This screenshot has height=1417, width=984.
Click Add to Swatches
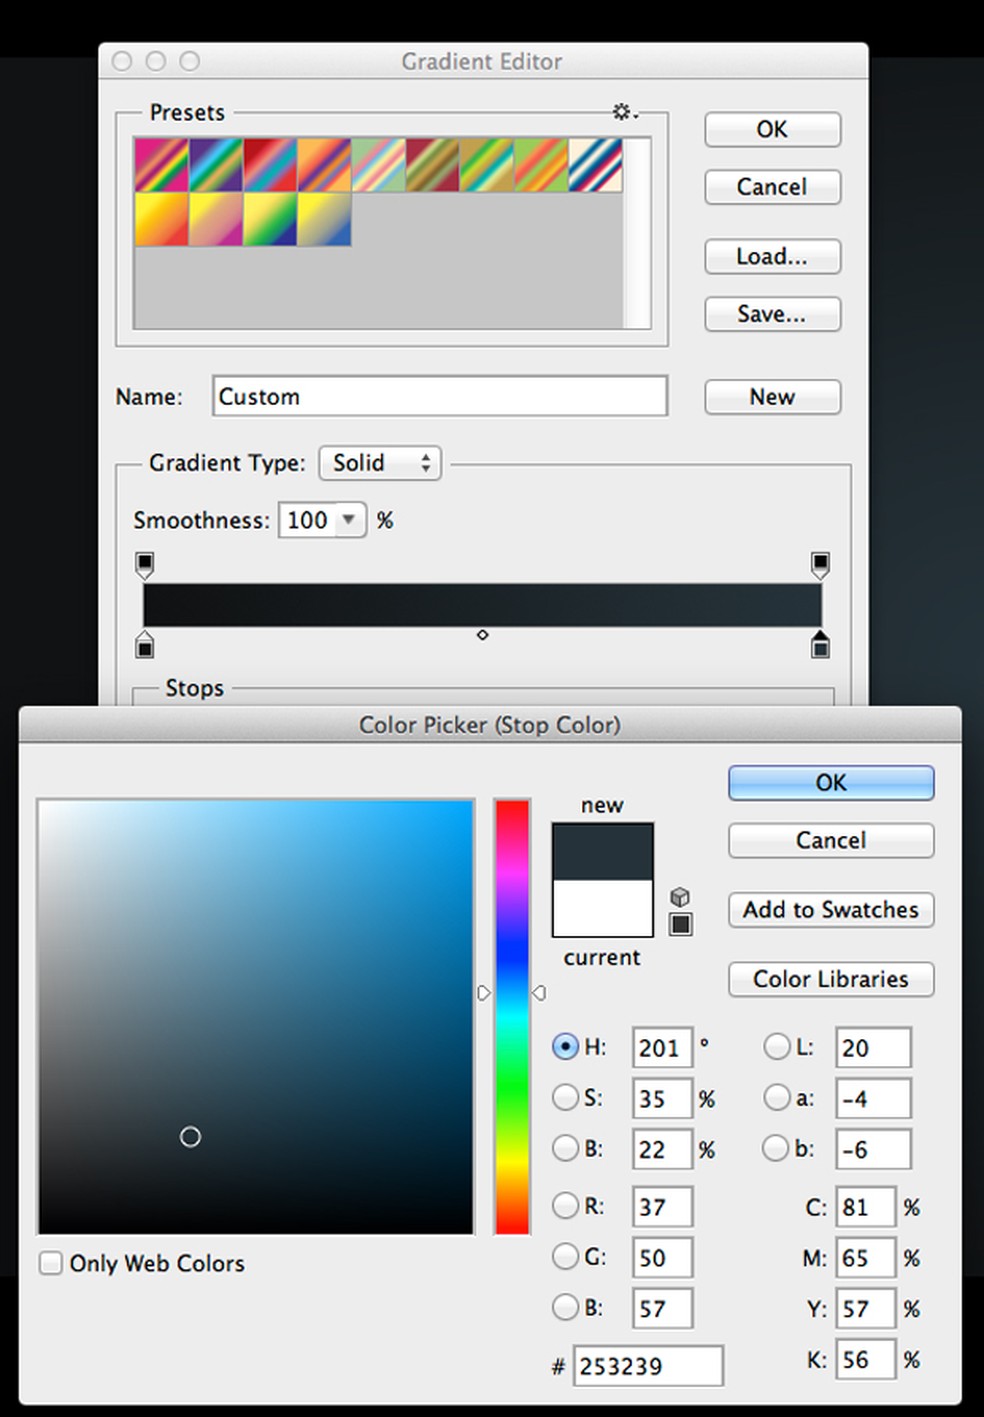point(831,910)
